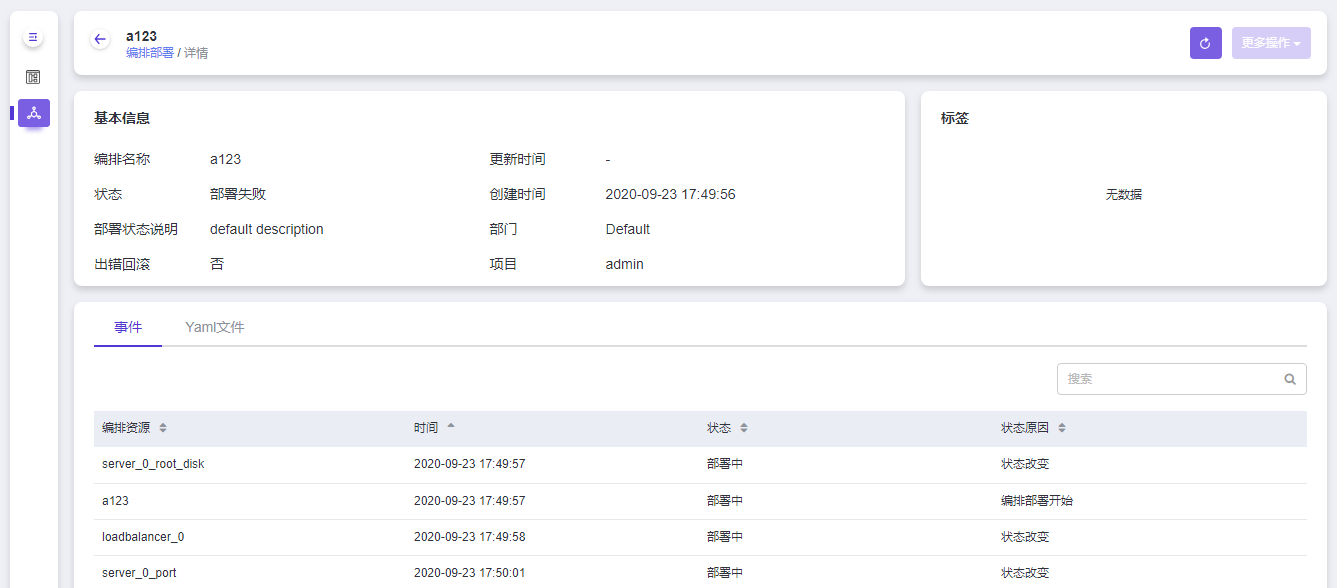
Task: Click the a123 event row
Action: 115,501
